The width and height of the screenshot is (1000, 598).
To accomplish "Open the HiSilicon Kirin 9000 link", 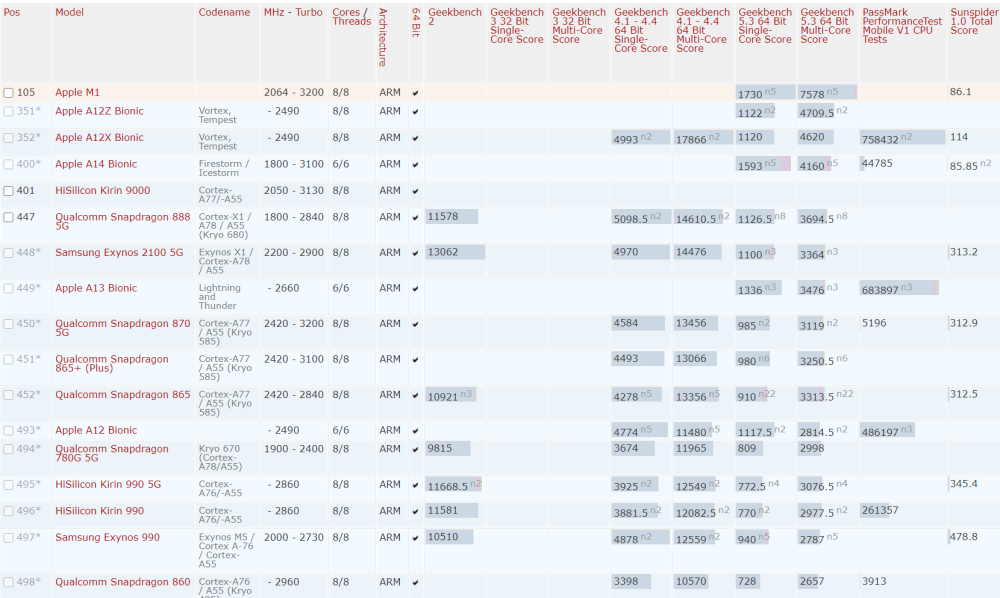I will click(x=103, y=191).
